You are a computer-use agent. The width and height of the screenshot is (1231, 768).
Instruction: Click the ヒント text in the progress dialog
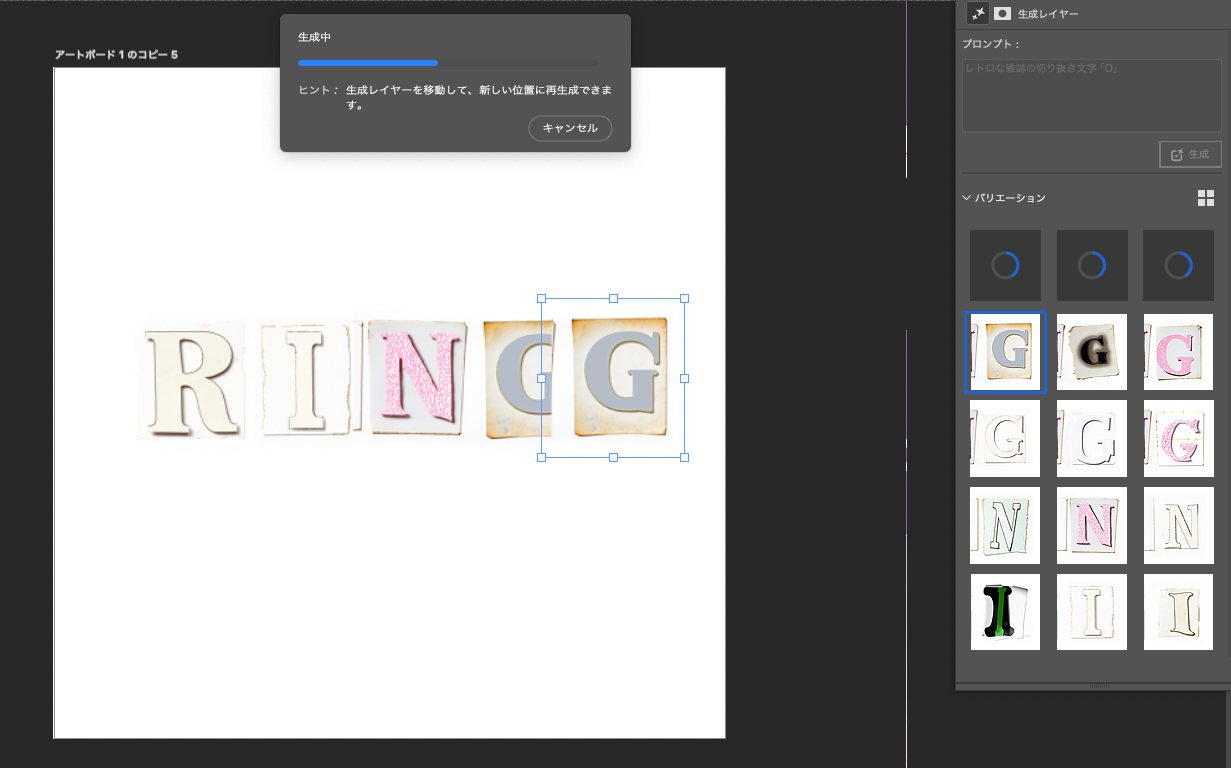(x=318, y=90)
